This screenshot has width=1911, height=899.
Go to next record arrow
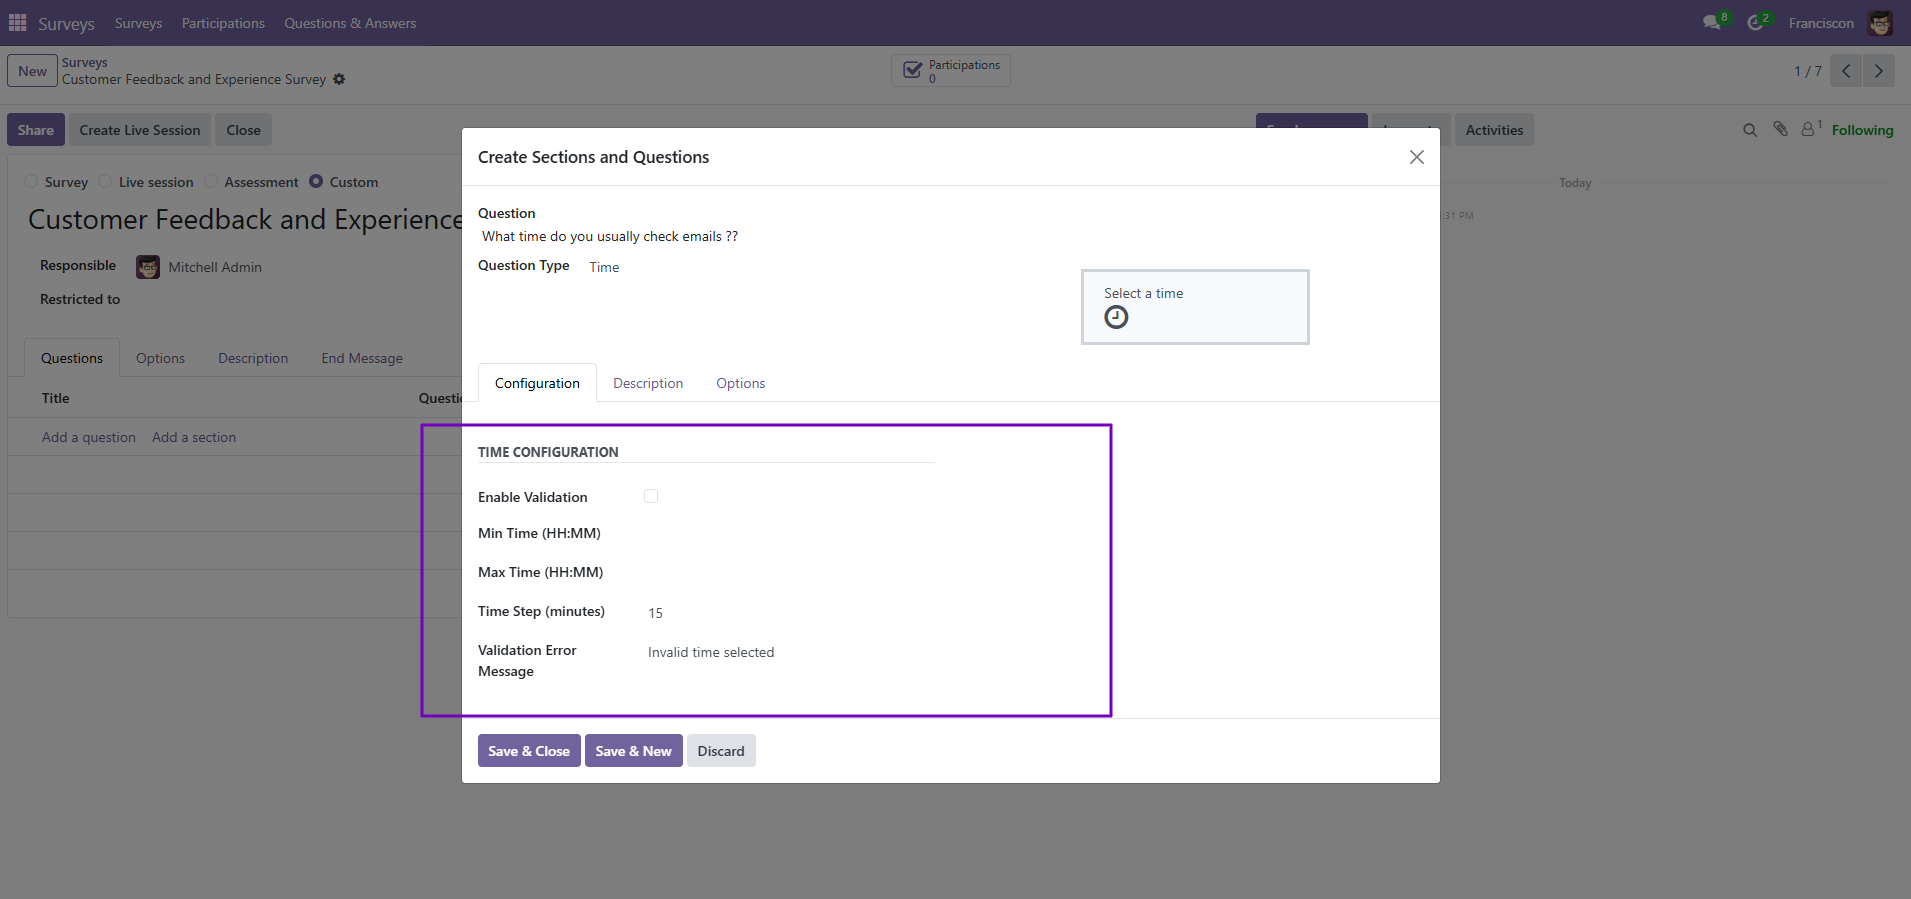pos(1879,71)
